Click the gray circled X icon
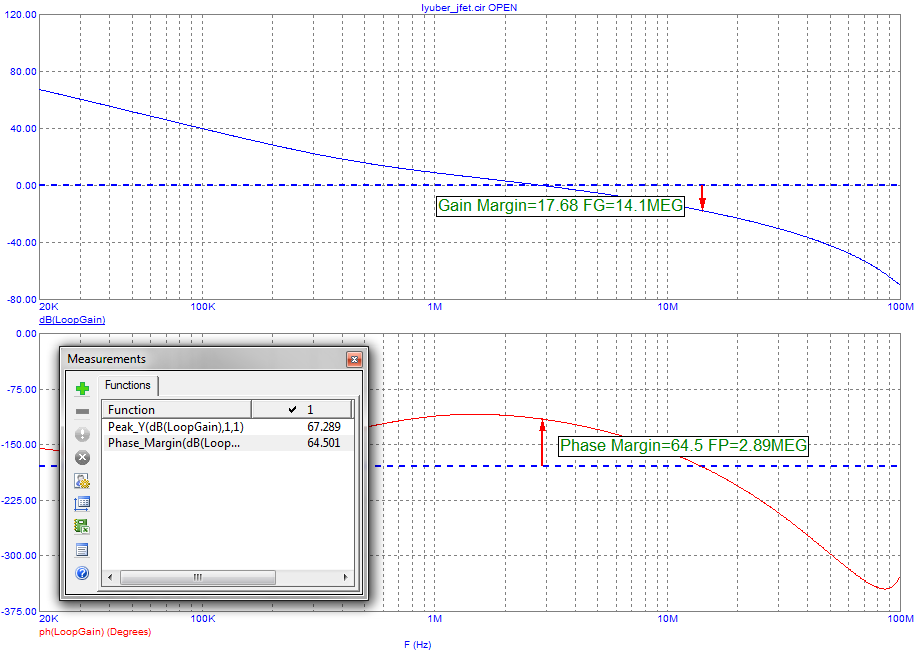 pyautogui.click(x=83, y=457)
